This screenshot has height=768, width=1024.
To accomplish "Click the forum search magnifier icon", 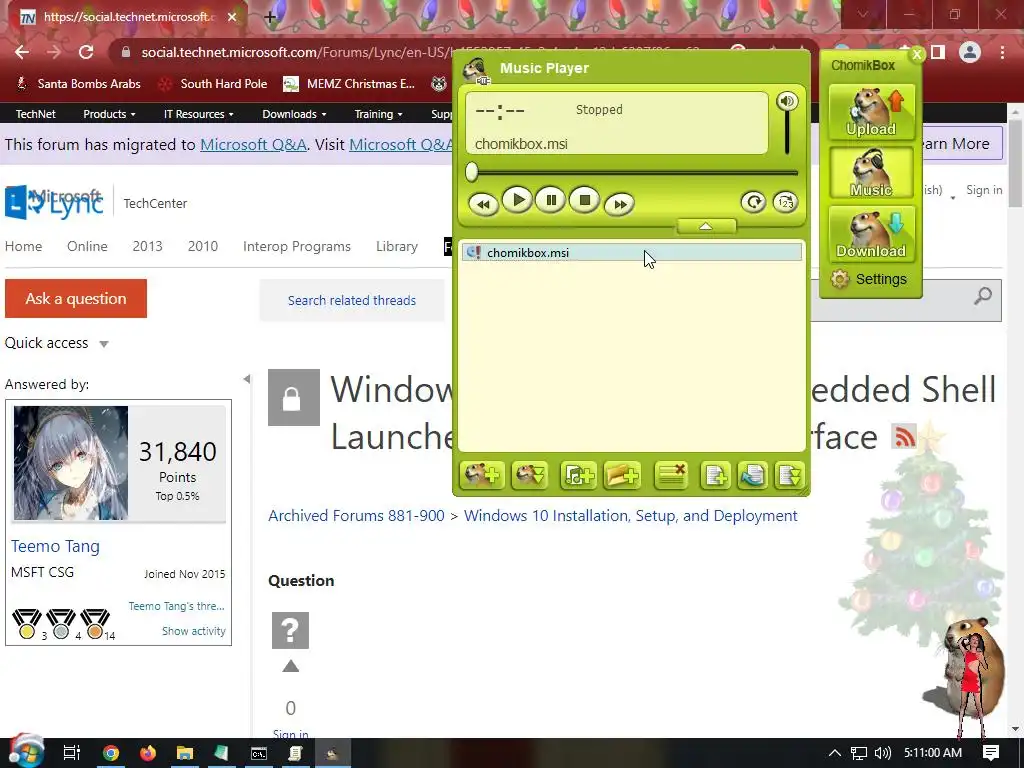I will coord(982,296).
